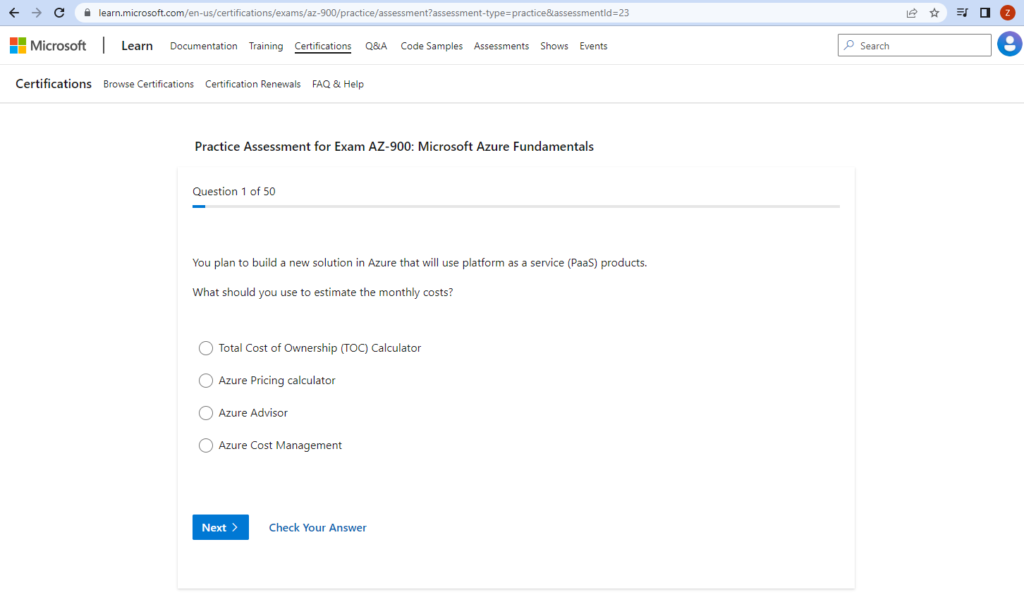
Task: Click the Microsoft logo
Action: pos(48,45)
